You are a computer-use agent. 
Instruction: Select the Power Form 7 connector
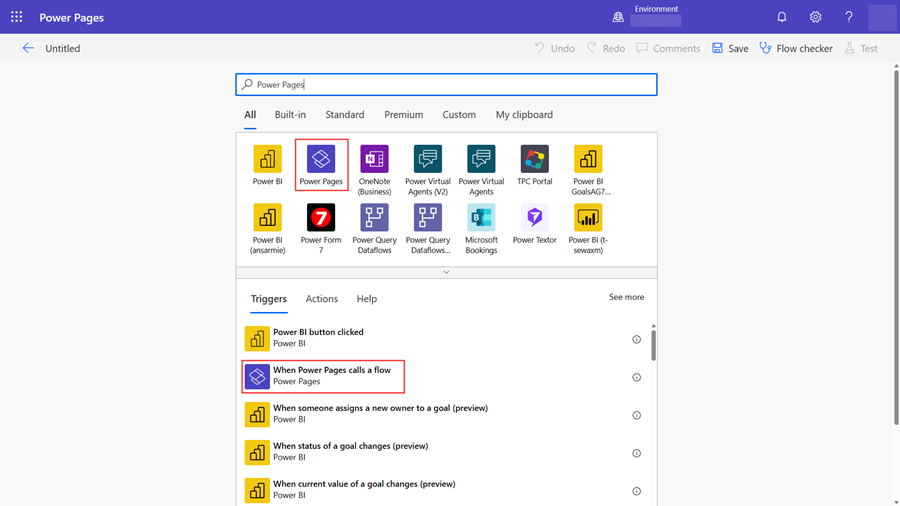tap(321, 229)
